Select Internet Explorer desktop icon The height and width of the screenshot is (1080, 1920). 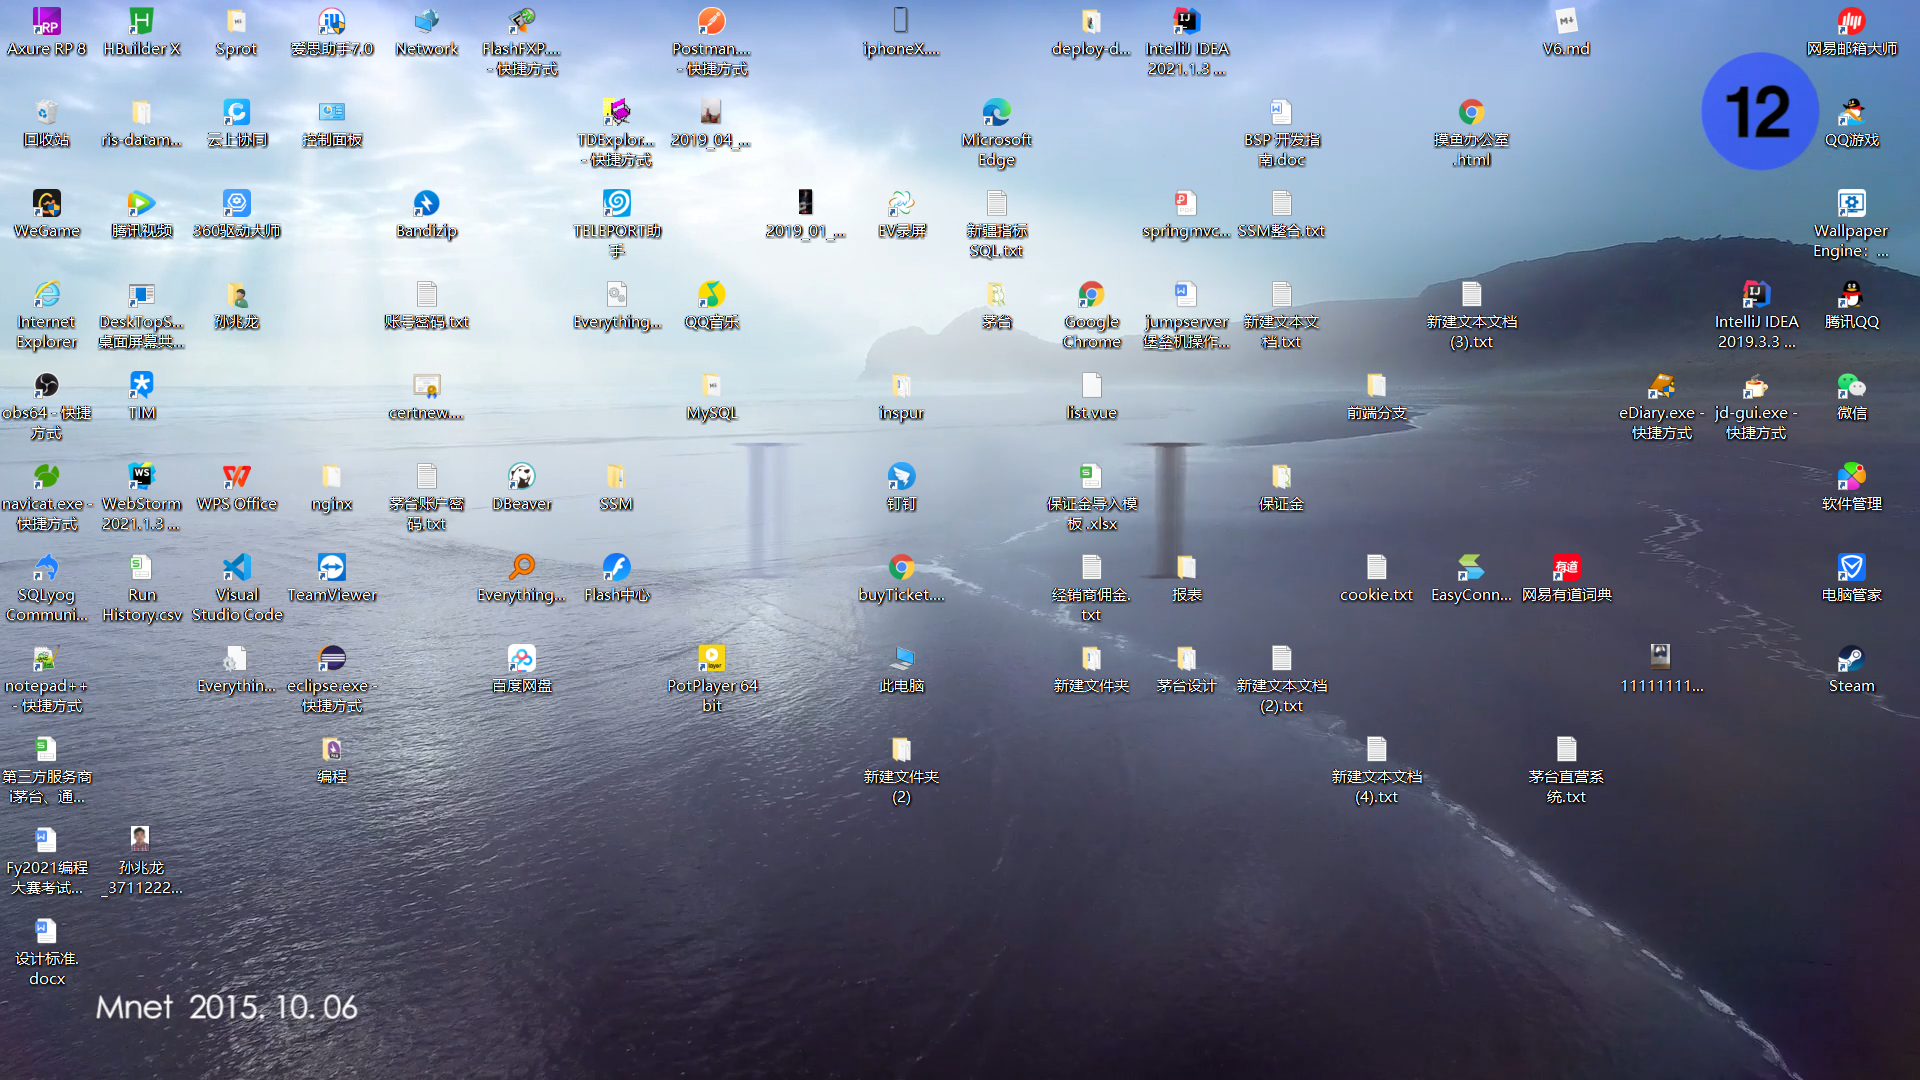pos(46,315)
